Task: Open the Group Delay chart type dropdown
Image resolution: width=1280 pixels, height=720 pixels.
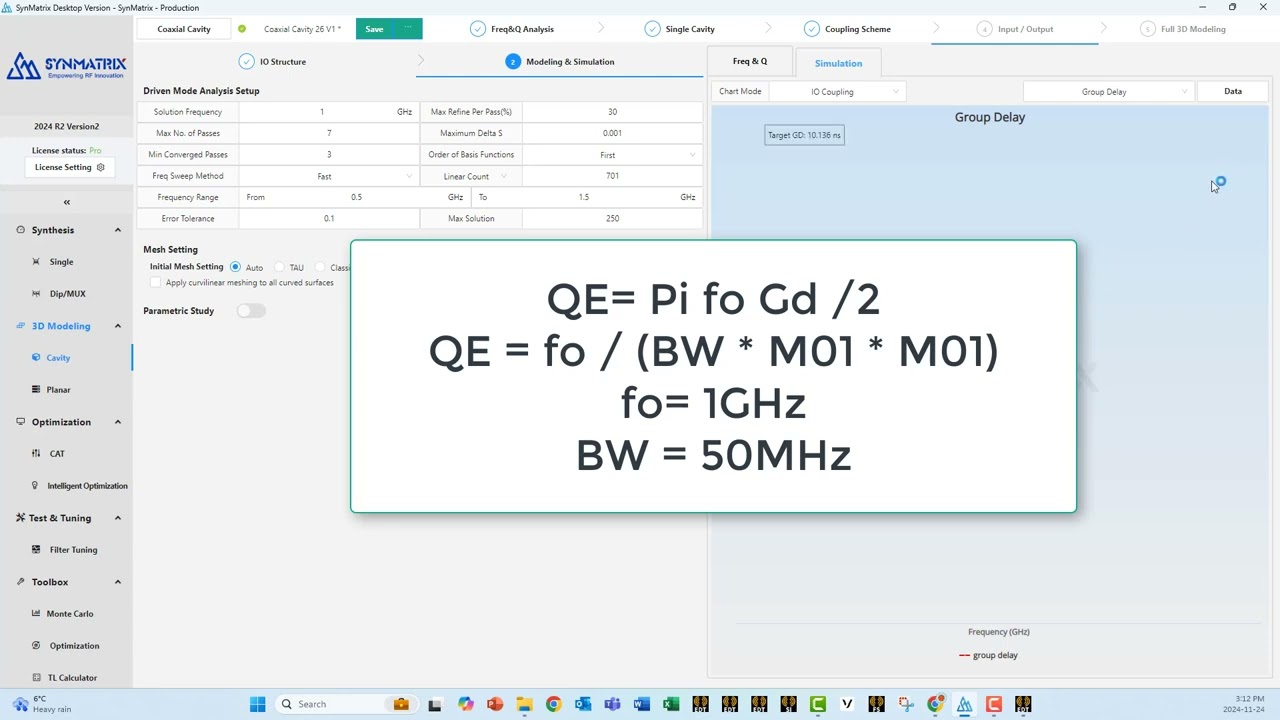Action: click(1108, 92)
